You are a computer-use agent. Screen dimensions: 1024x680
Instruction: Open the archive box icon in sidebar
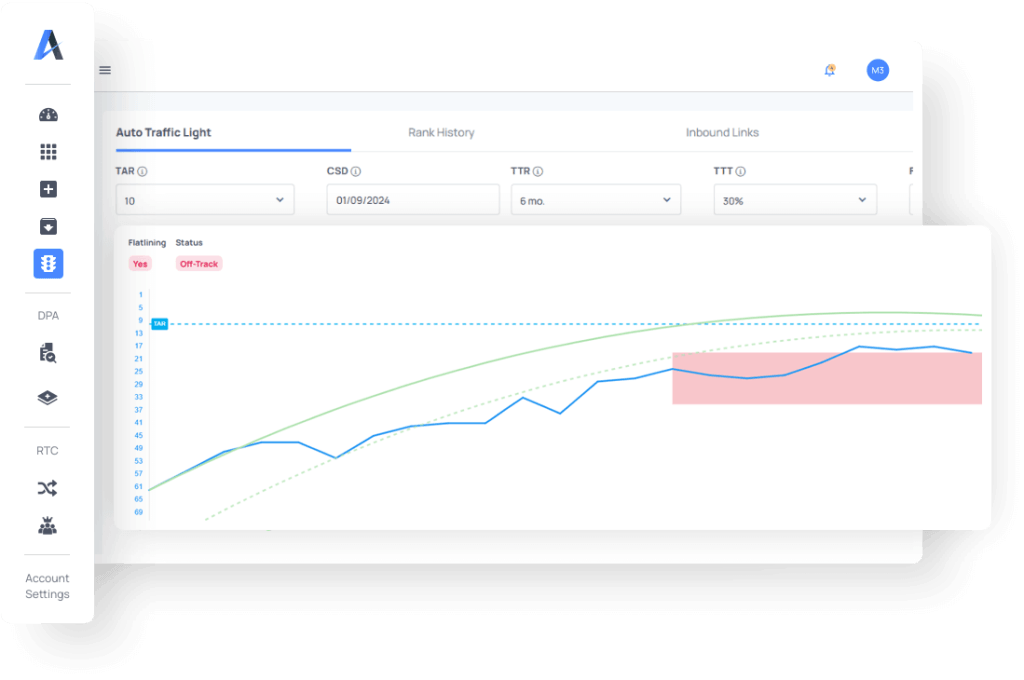(x=48, y=226)
